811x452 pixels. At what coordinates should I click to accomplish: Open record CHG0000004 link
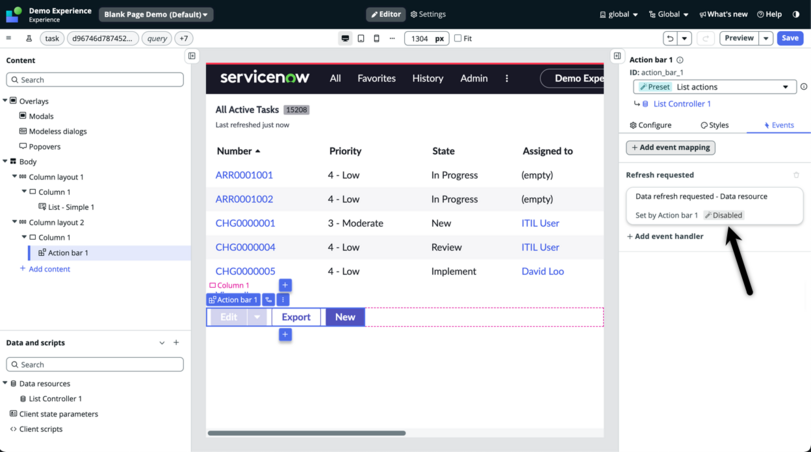pos(245,247)
